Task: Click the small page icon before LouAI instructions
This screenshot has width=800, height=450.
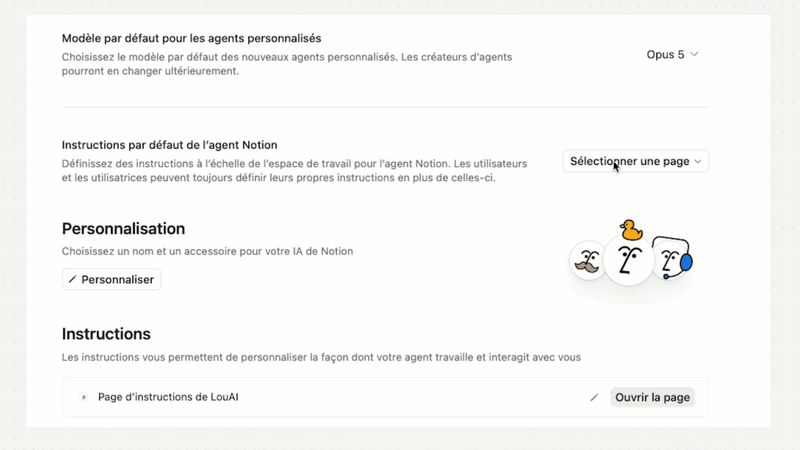Action: (x=84, y=397)
